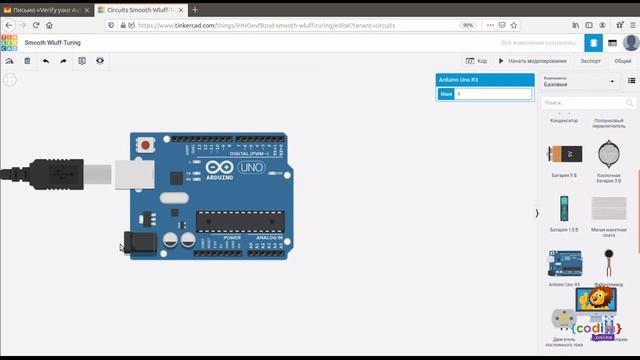Fit the circuit to view

coord(10,80)
